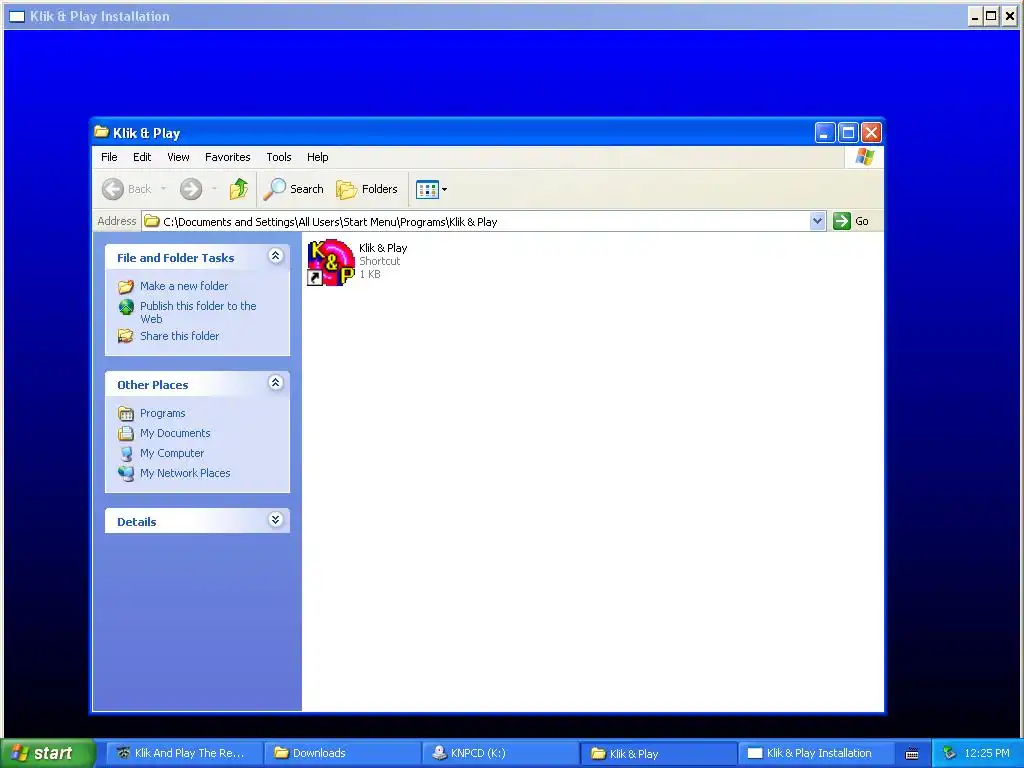Click the Forward navigation arrow

191,189
